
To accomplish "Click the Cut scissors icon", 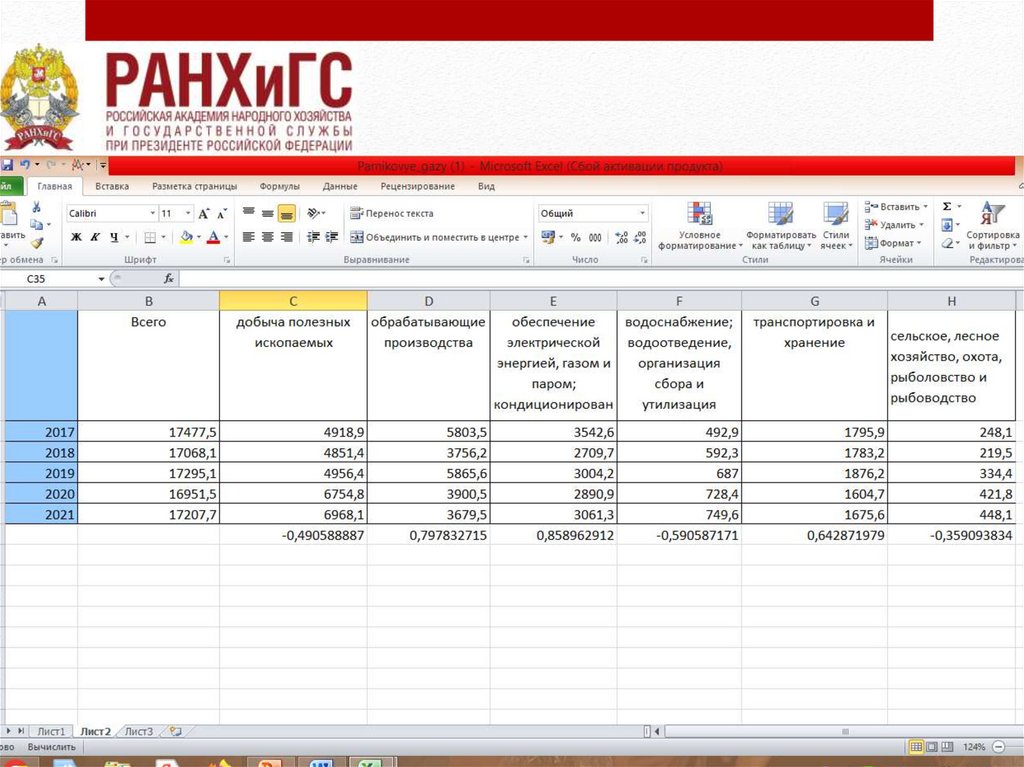I will click(37, 208).
